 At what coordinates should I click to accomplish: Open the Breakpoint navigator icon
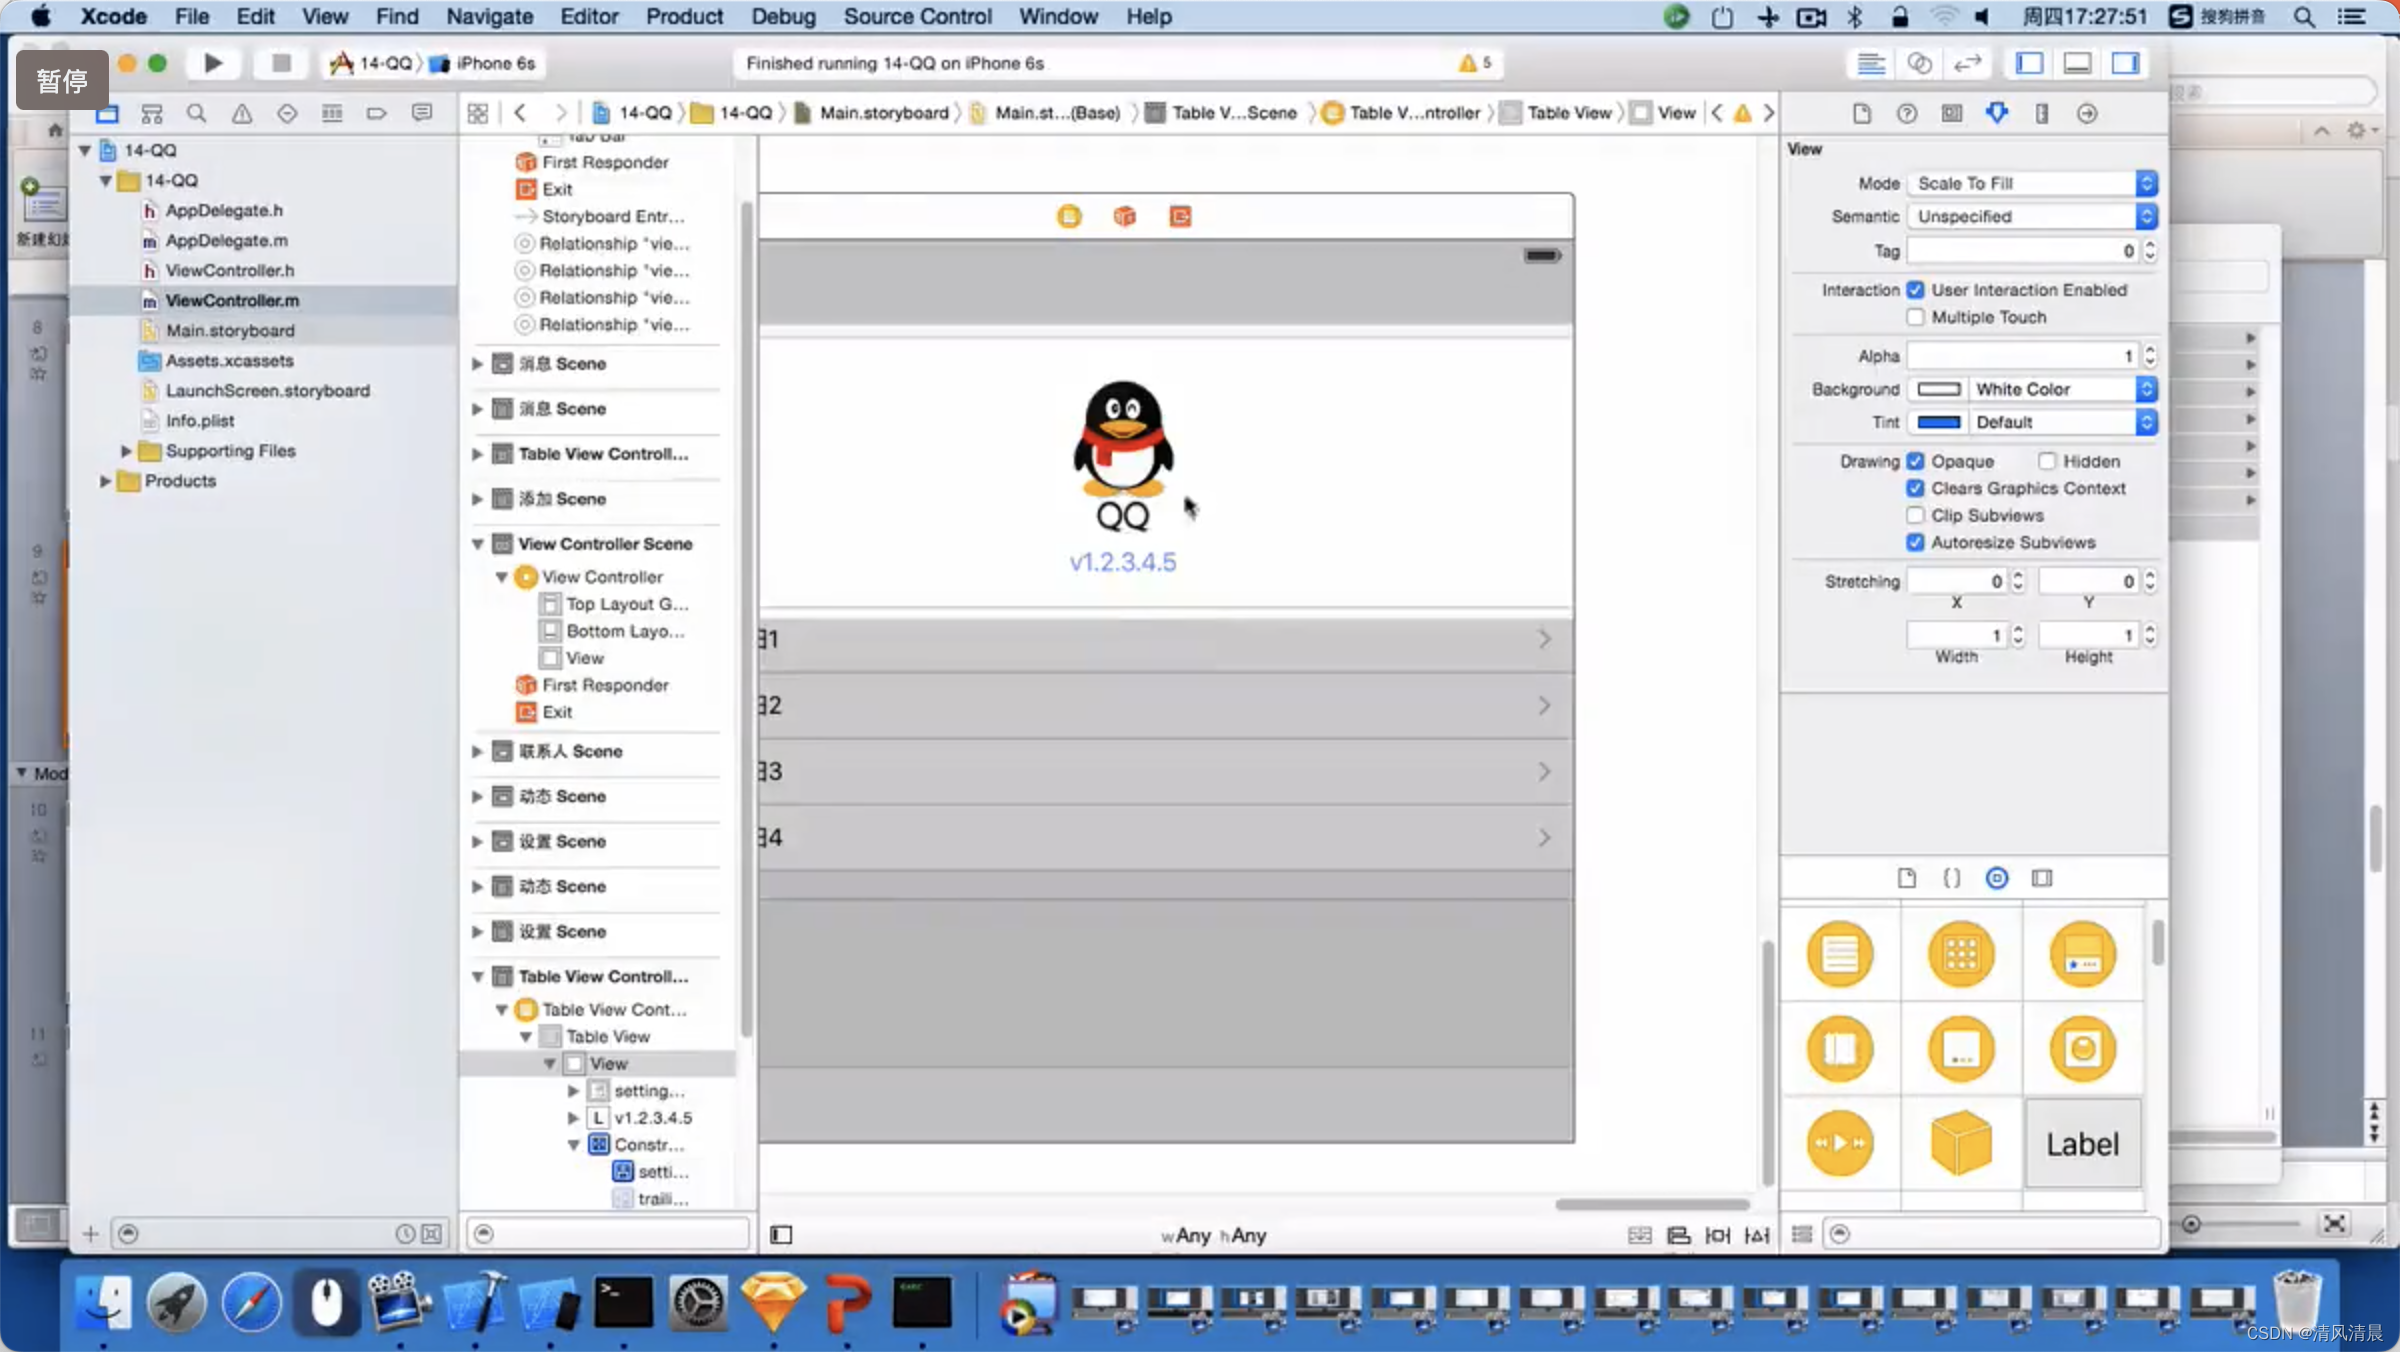click(x=377, y=113)
